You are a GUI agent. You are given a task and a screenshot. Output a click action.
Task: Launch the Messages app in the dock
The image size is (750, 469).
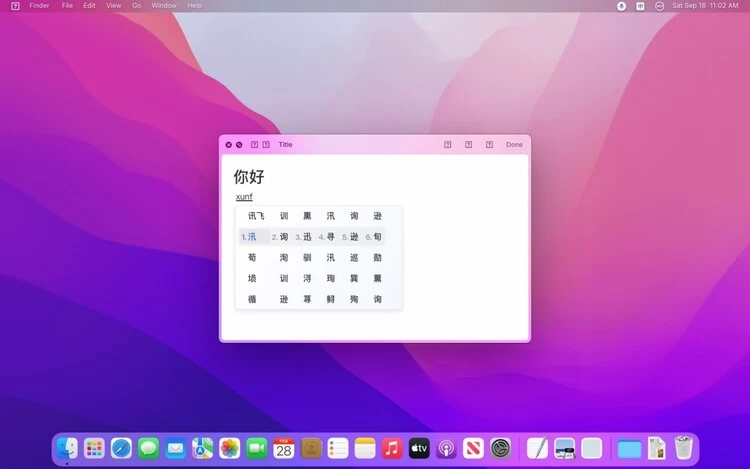click(x=148, y=448)
